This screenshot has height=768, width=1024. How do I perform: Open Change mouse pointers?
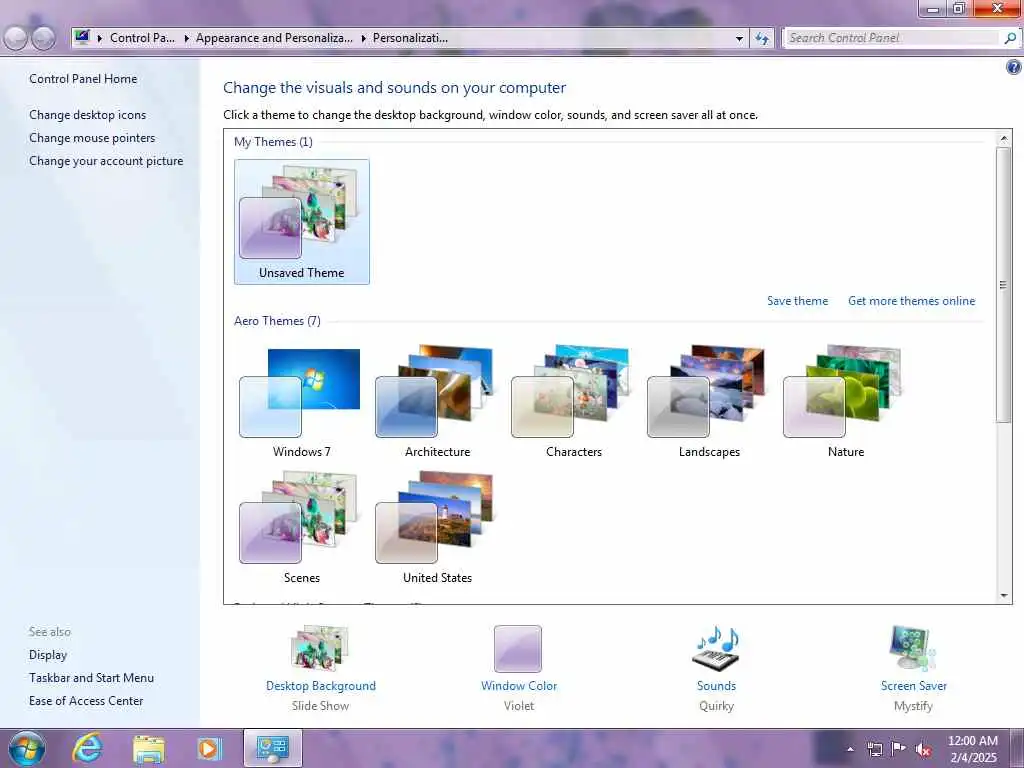coord(92,138)
